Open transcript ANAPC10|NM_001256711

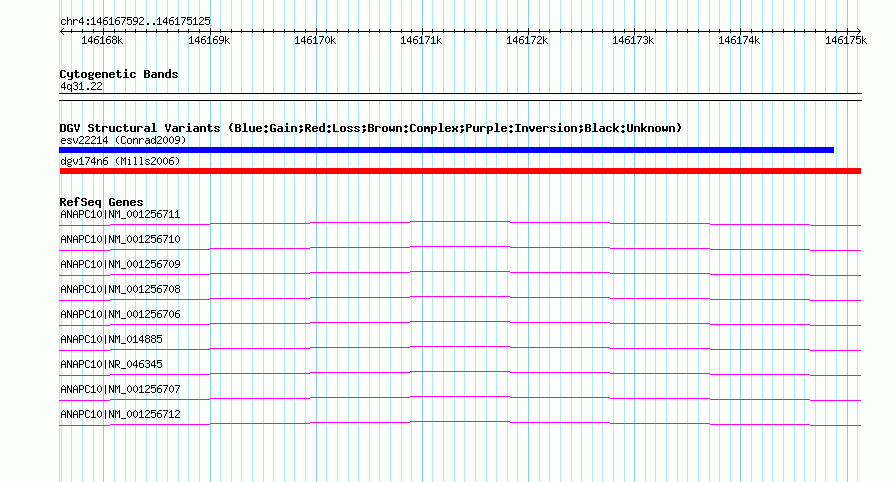pyautogui.click(x=120, y=215)
